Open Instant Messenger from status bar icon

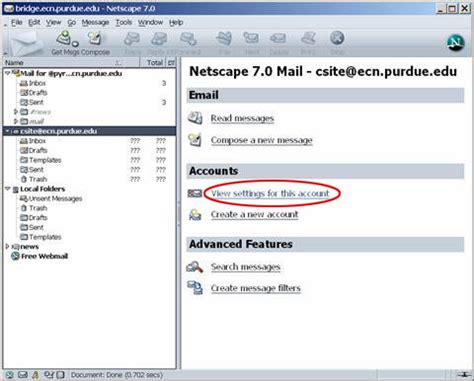pyautogui.click(x=35, y=375)
